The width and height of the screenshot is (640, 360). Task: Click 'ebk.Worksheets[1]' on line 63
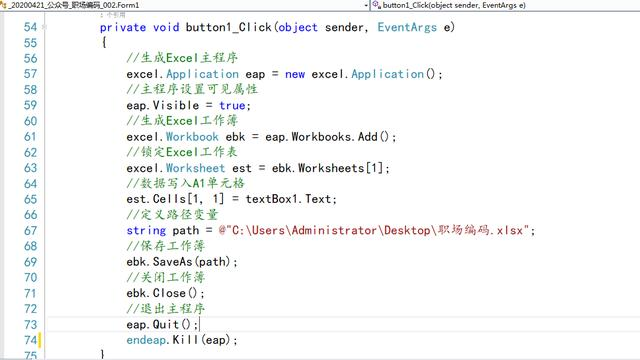click(x=328, y=168)
